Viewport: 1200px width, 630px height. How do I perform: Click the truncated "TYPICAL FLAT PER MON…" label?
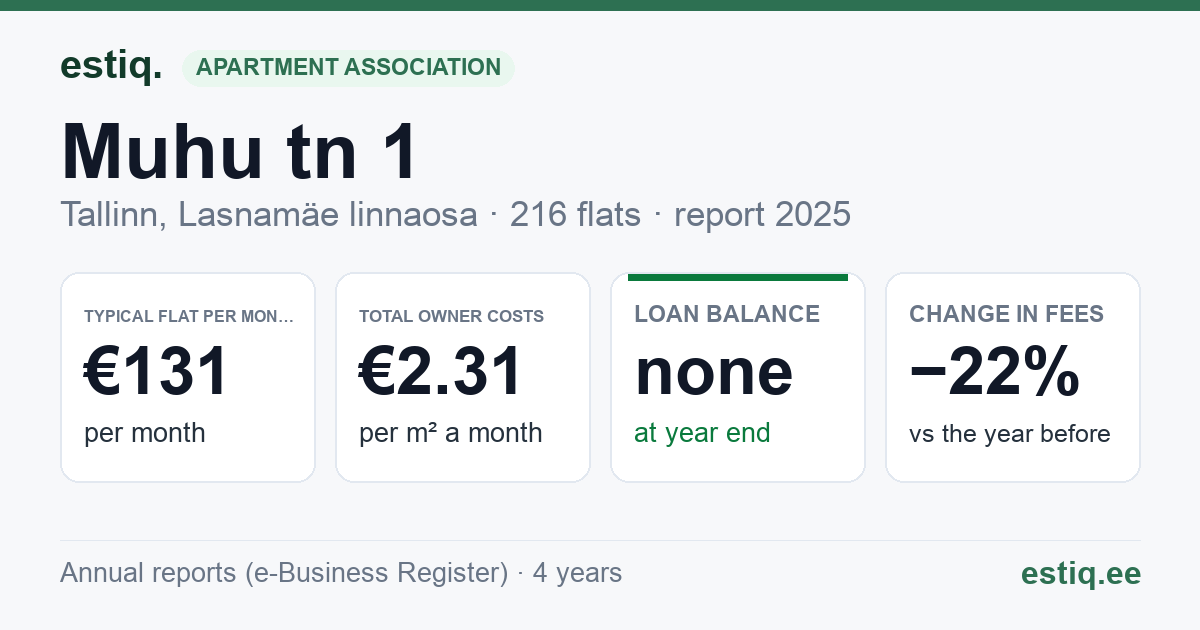[x=189, y=316]
